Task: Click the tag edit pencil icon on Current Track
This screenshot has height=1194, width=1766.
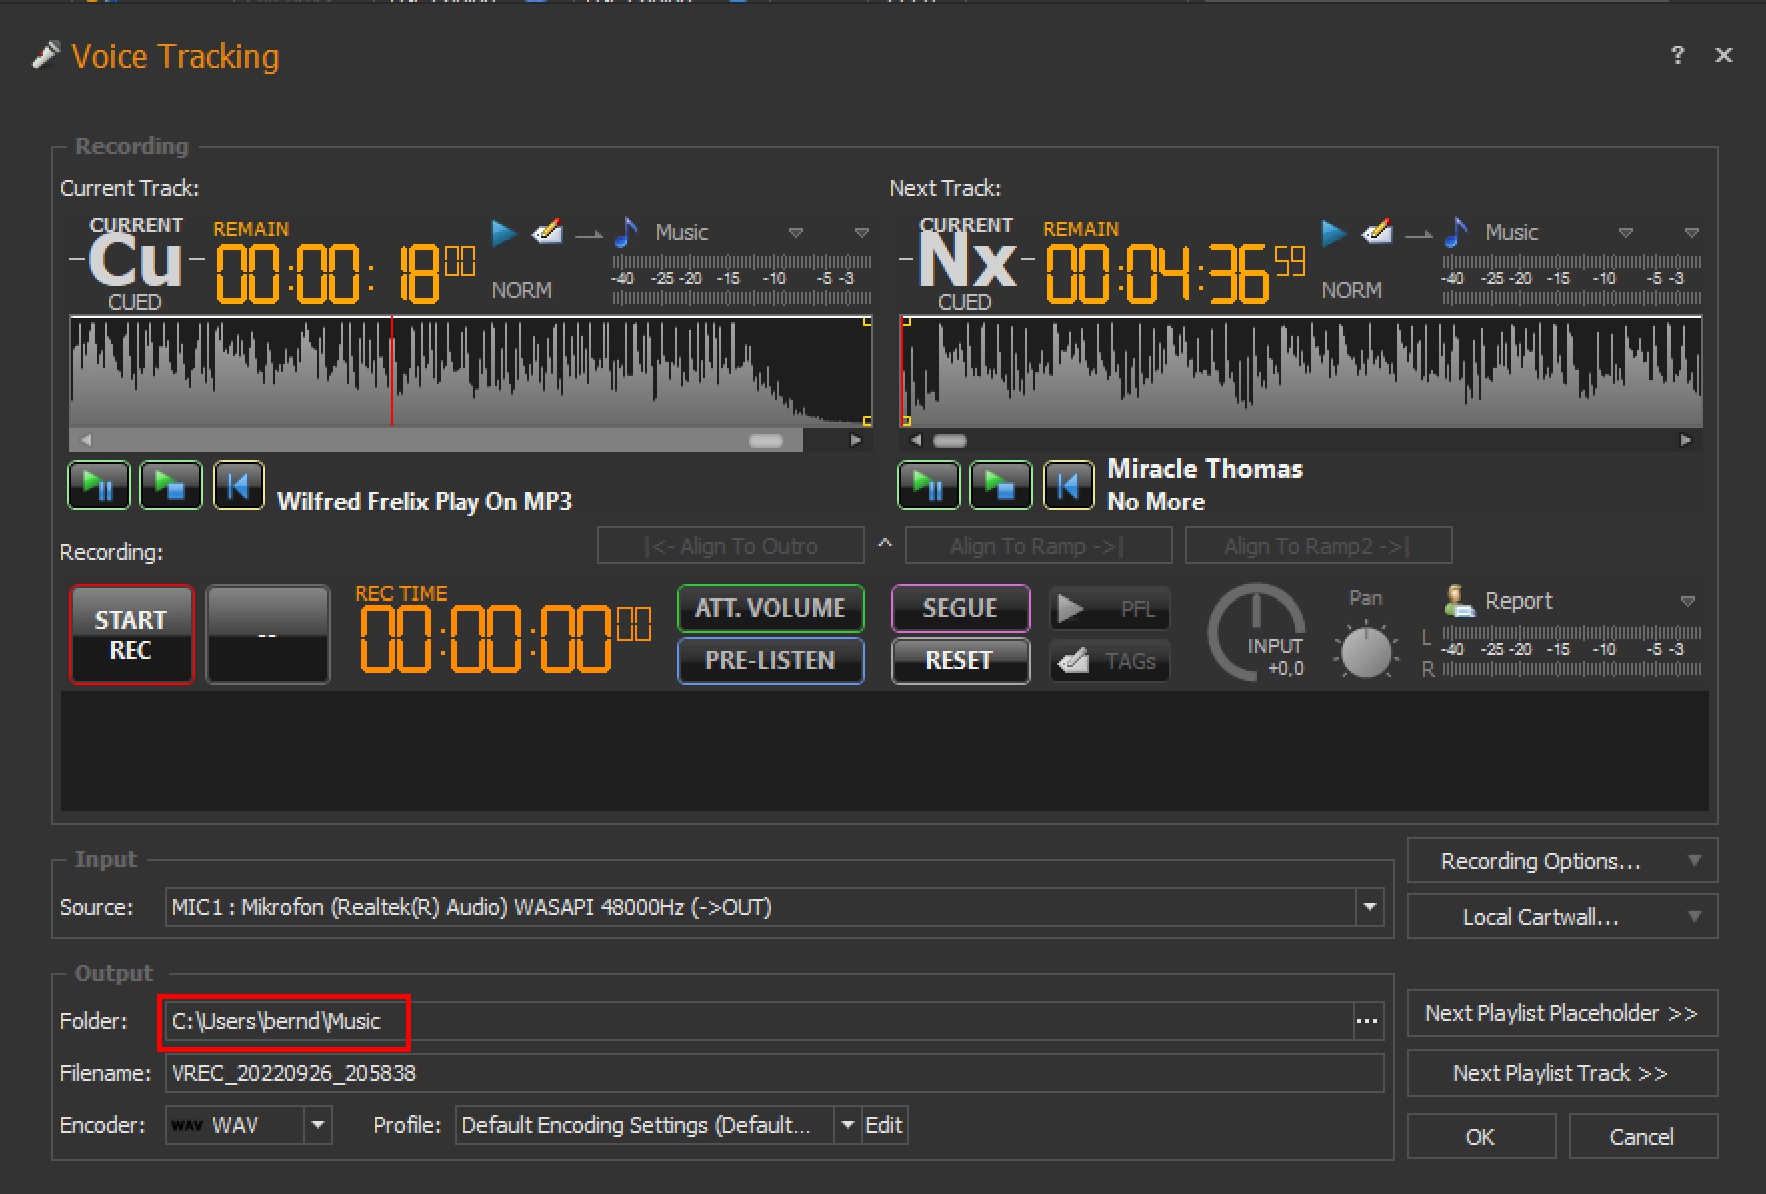Action: click(x=546, y=233)
